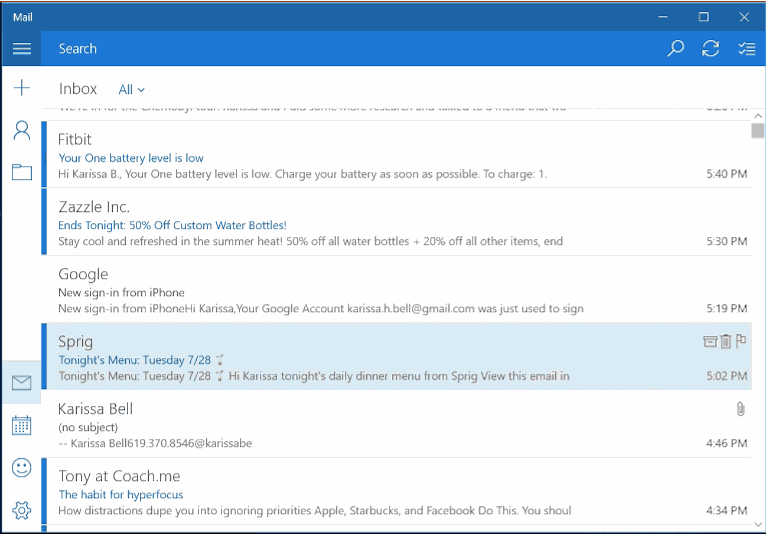Click the Inbox heading

click(x=78, y=88)
